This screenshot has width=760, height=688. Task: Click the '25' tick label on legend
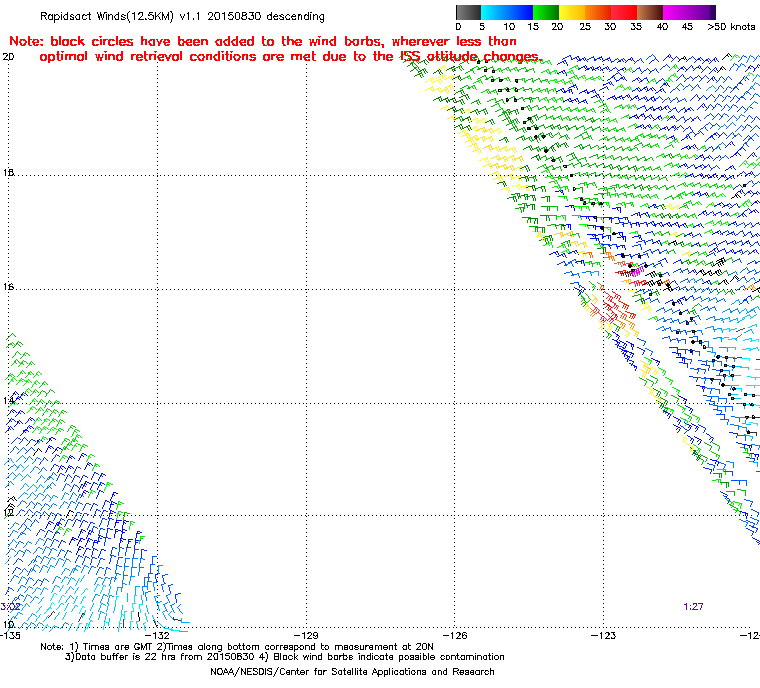pos(585,27)
